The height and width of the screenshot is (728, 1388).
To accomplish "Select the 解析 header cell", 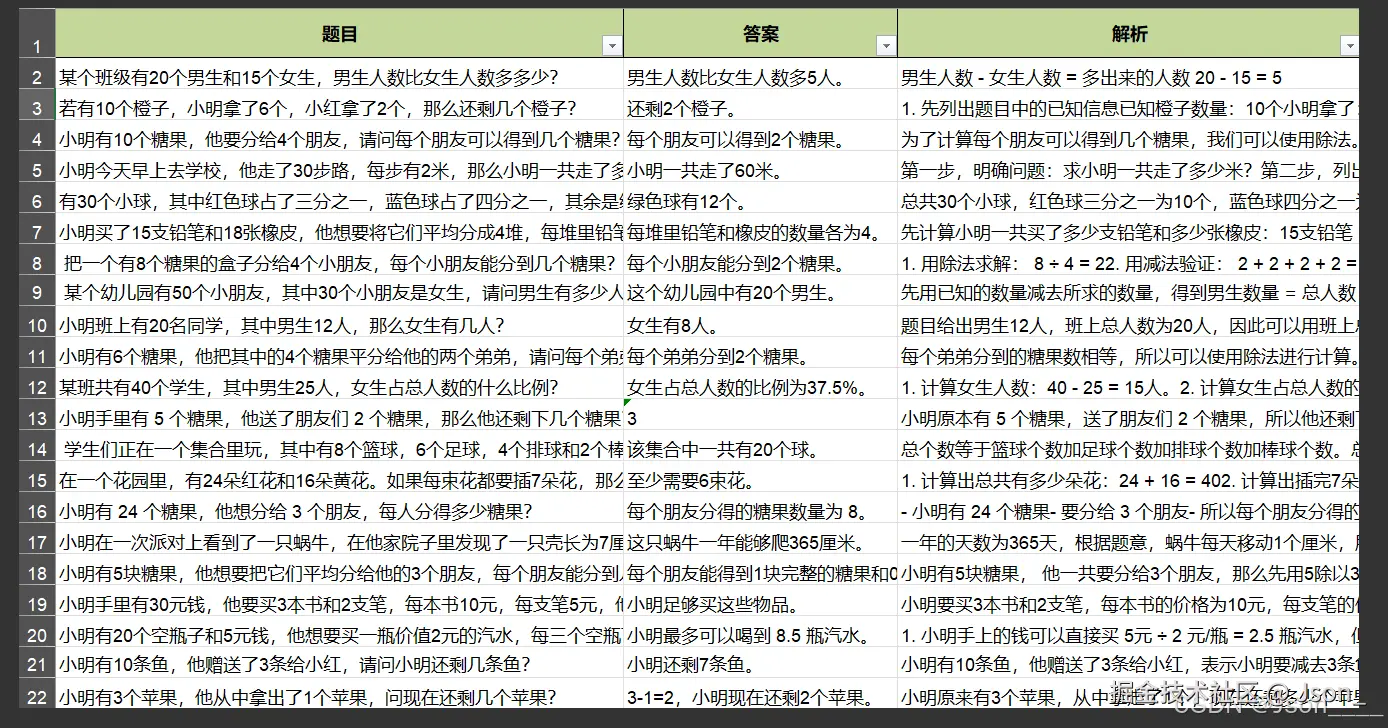I will coord(1129,33).
